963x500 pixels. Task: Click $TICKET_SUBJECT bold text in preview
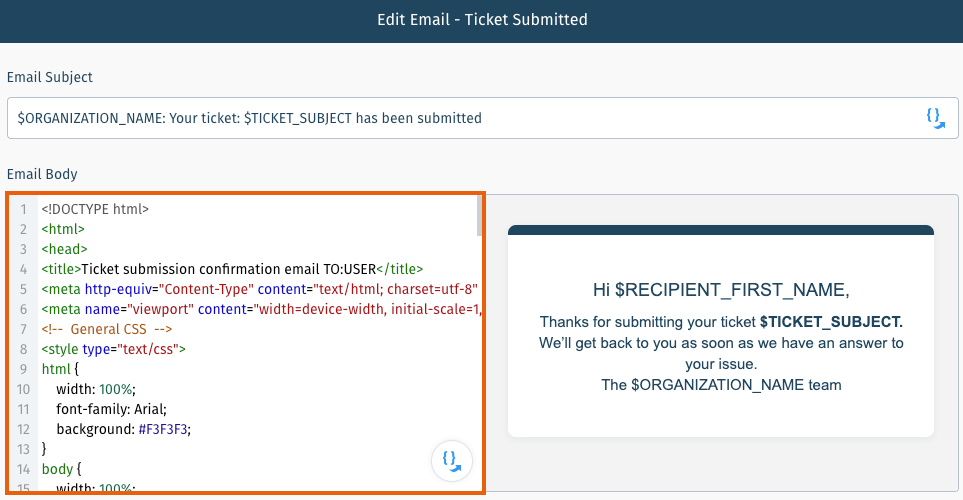click(831, 322)
